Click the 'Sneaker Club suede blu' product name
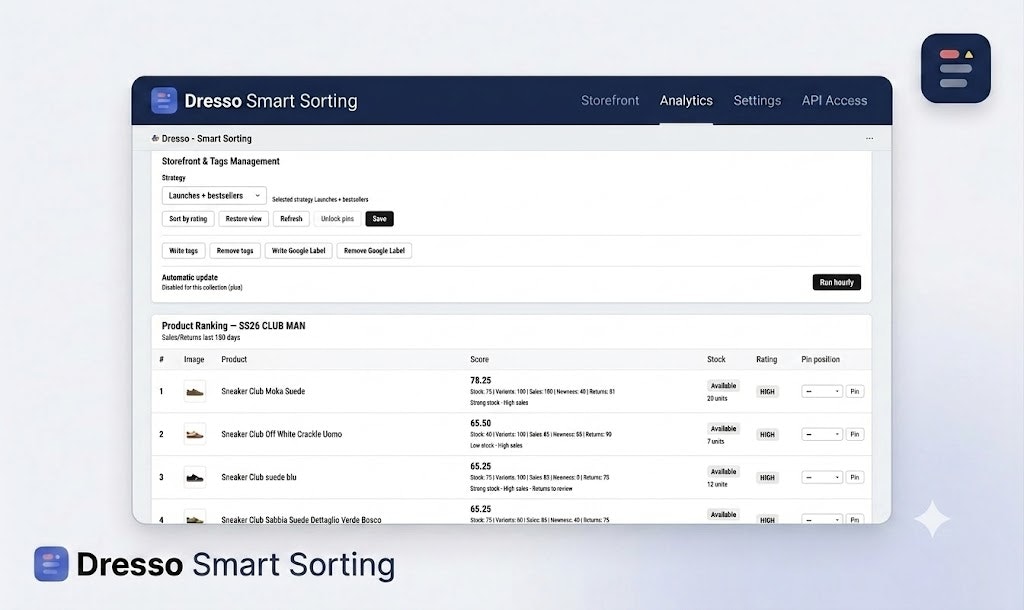Viewport: 1024px width, 610px height. [x=259, y=477]
